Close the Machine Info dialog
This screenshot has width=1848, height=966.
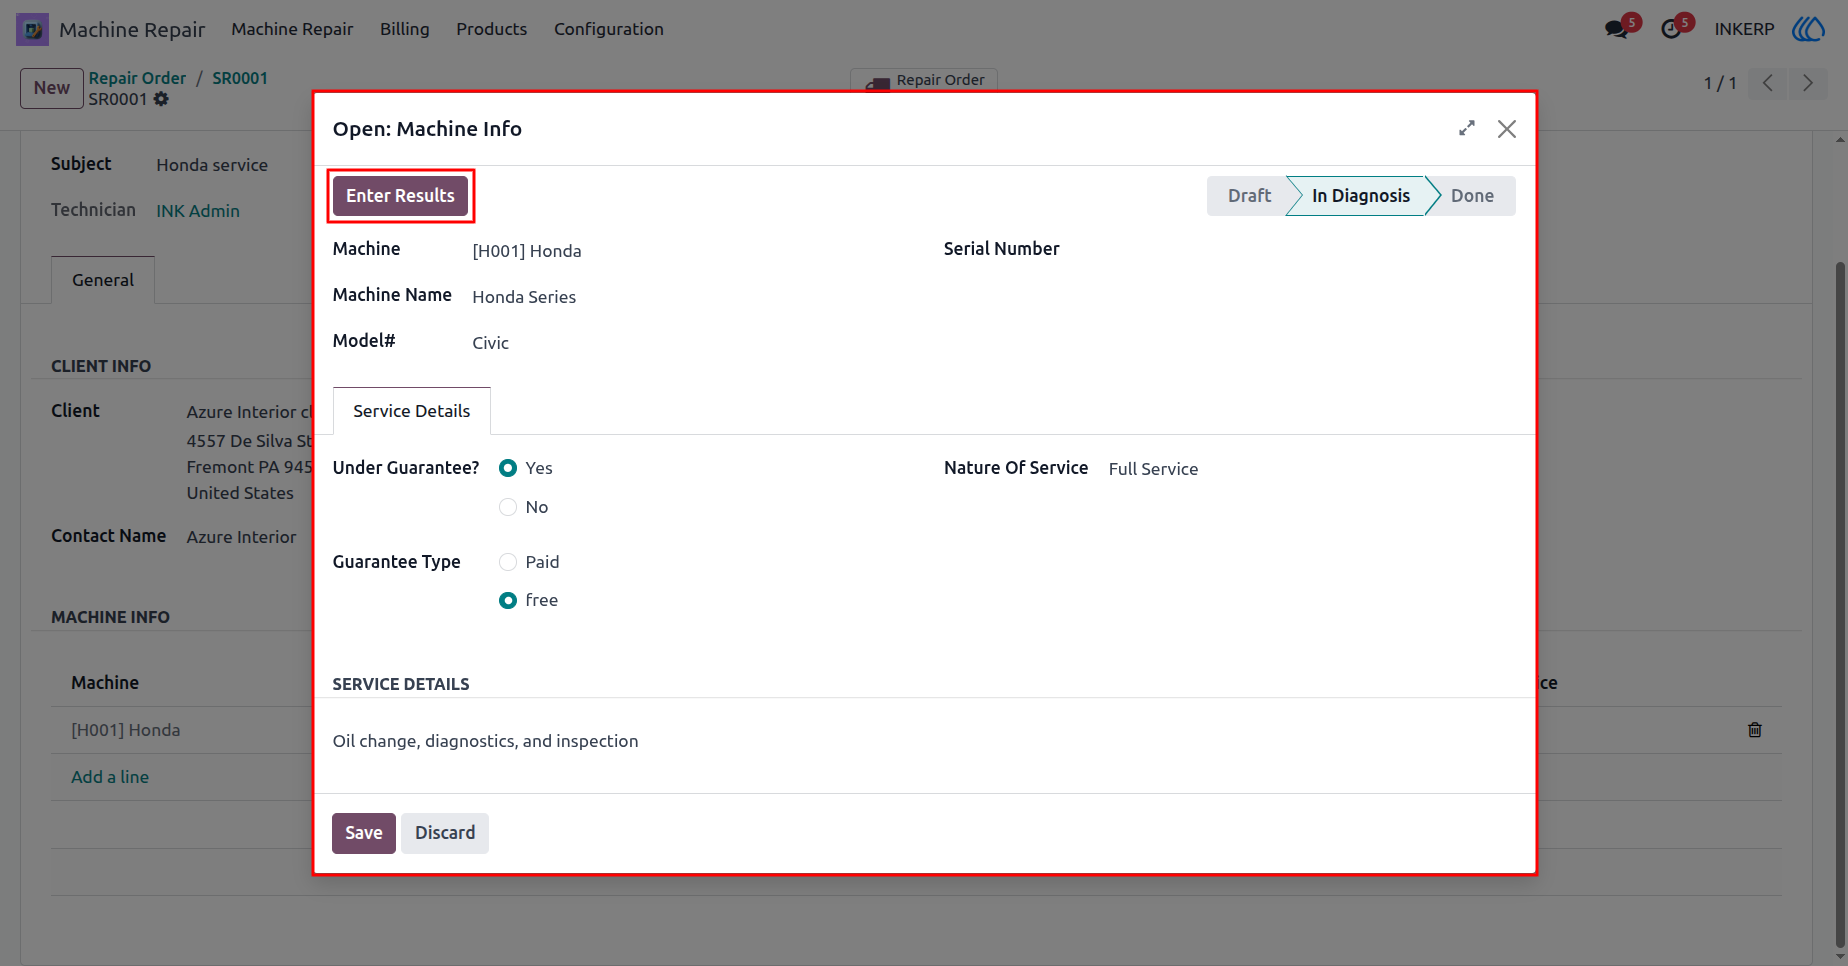pos(1507,129)
